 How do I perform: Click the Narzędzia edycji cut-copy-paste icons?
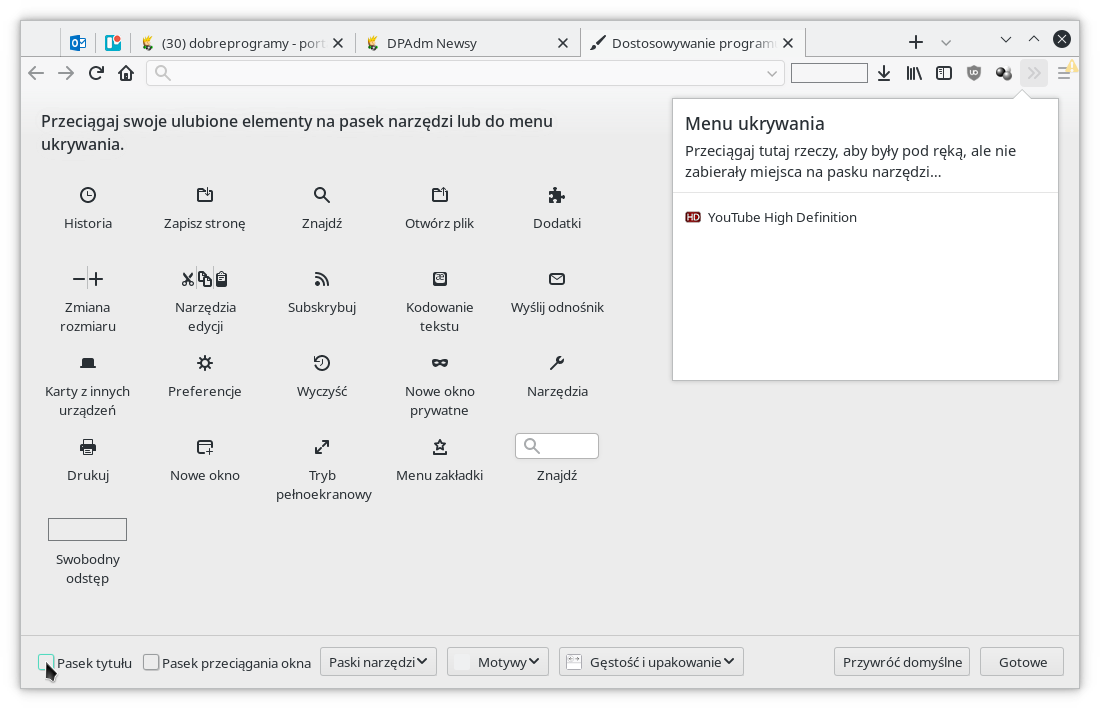click(x=204, y=279)
